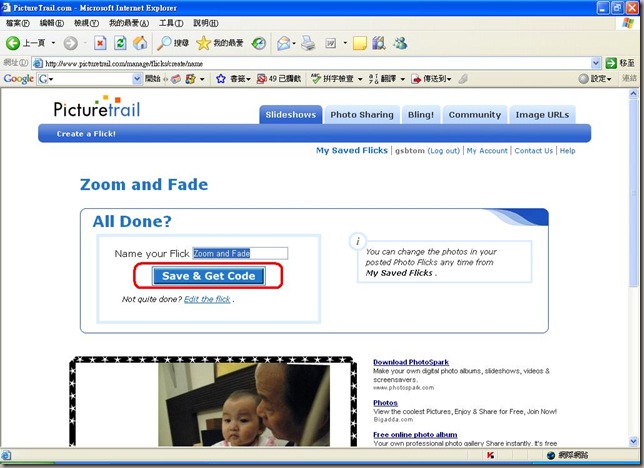Image resolution: width=644 pixels, height=468 pixels.
Task: Click the Google toolbar logo
Action: 18,78
